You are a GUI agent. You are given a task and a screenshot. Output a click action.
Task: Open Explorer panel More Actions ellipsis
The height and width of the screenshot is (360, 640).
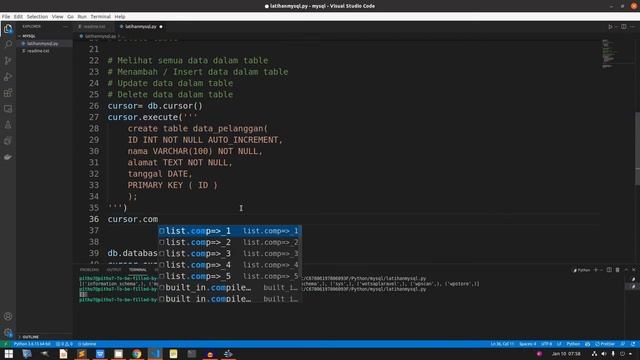(65, 27)
